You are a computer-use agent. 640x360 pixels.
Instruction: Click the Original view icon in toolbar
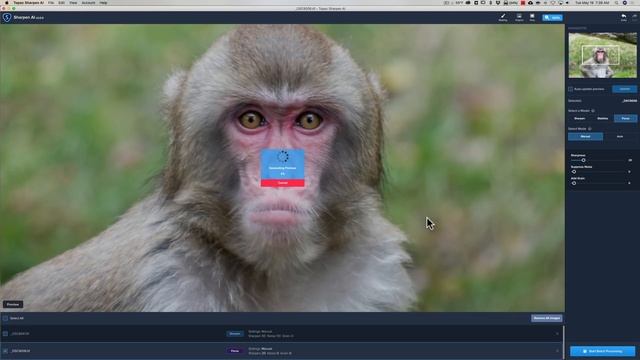[519, 17]
